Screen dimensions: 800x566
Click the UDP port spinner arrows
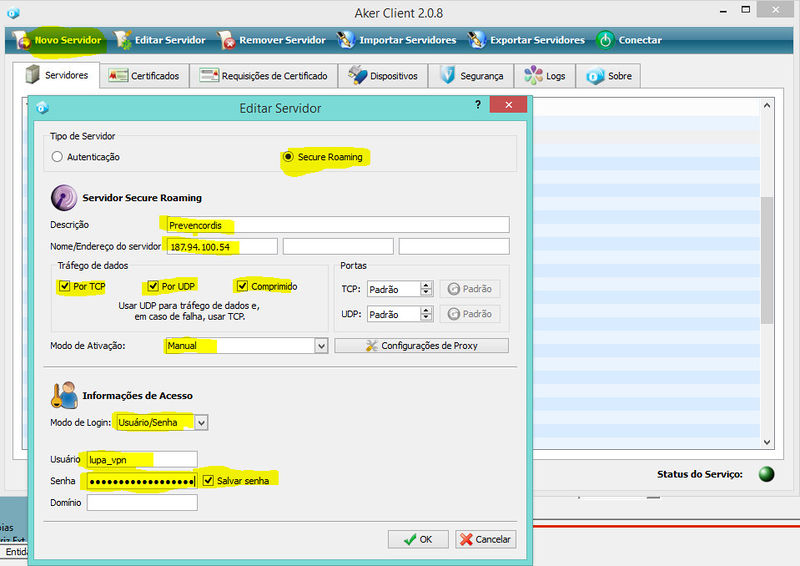pos(427,314)
